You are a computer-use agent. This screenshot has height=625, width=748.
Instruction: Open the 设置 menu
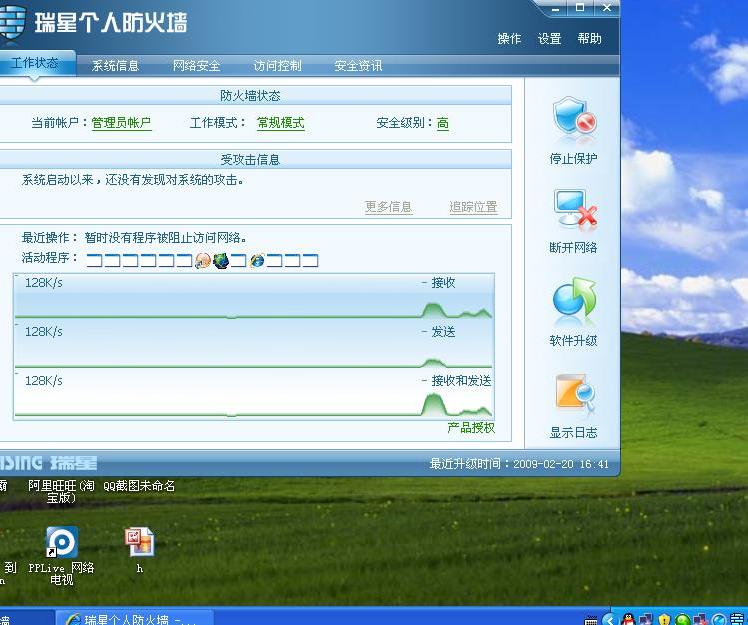[x=549, y=38]
